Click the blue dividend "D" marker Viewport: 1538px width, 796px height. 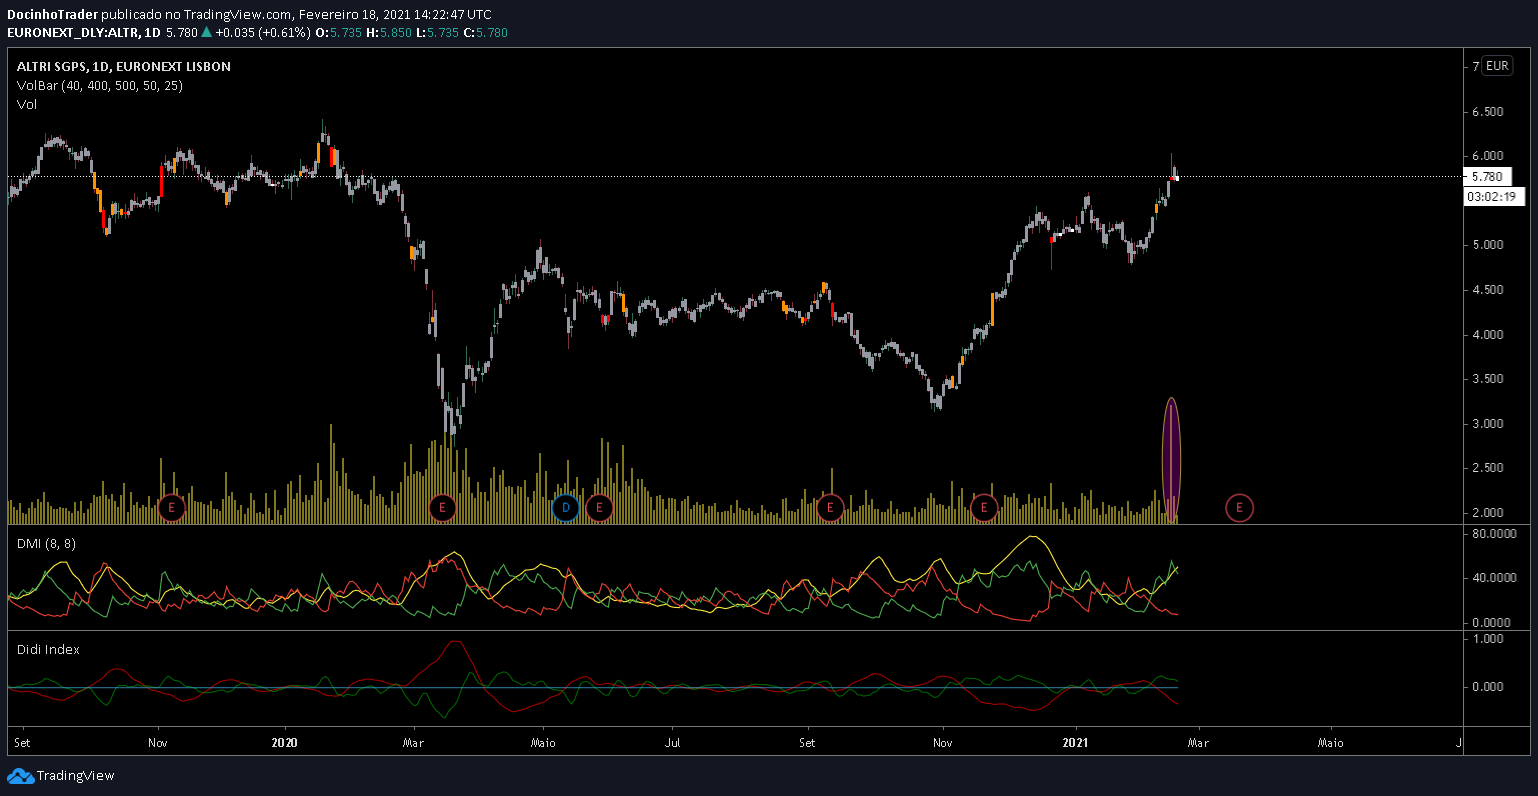click(565, 508)
